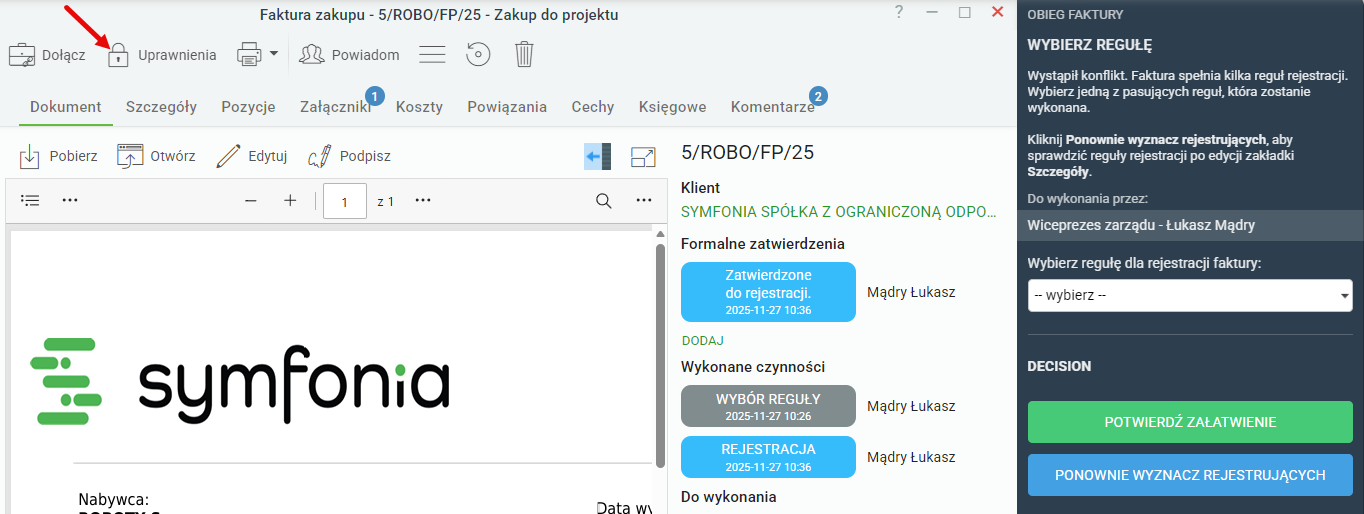Click the DODAJ link
The width and height of the screenshot is (1364, 514).
pos(703,340)
